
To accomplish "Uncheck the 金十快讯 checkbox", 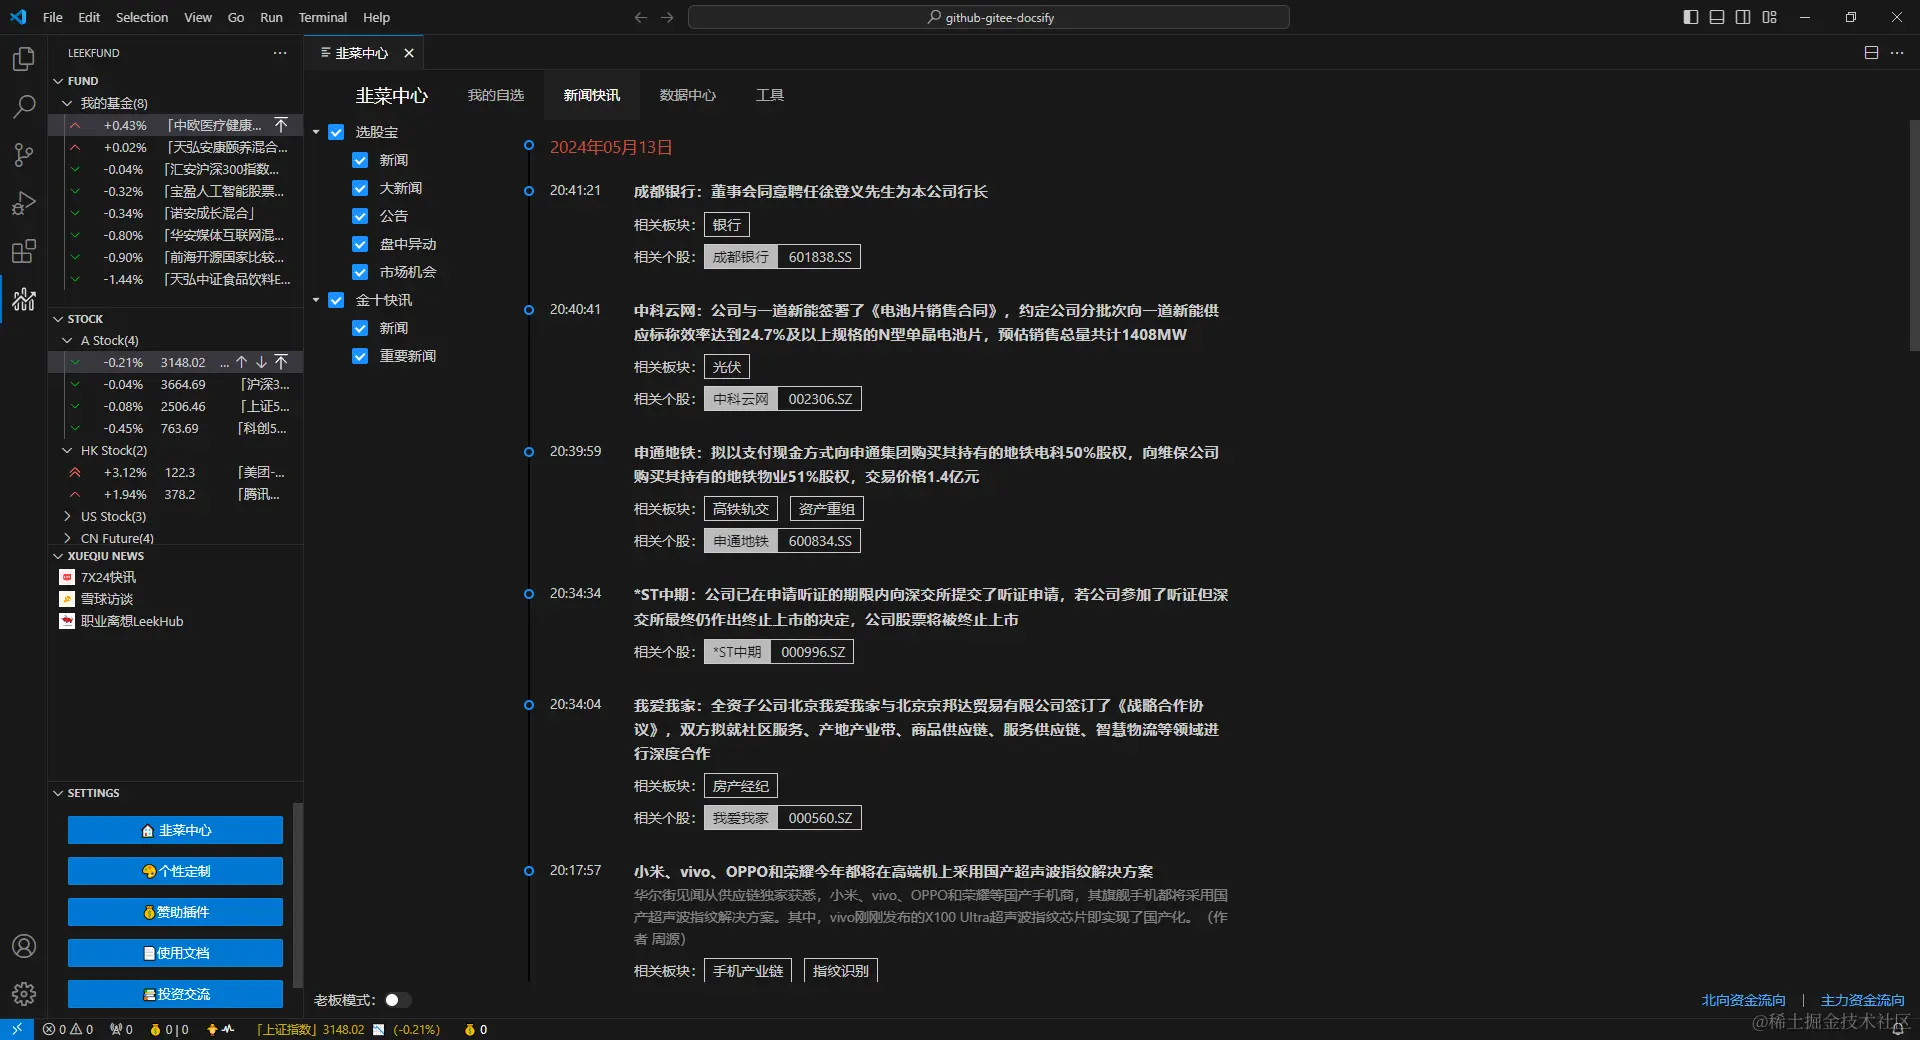I will click(x=336, y=300).
